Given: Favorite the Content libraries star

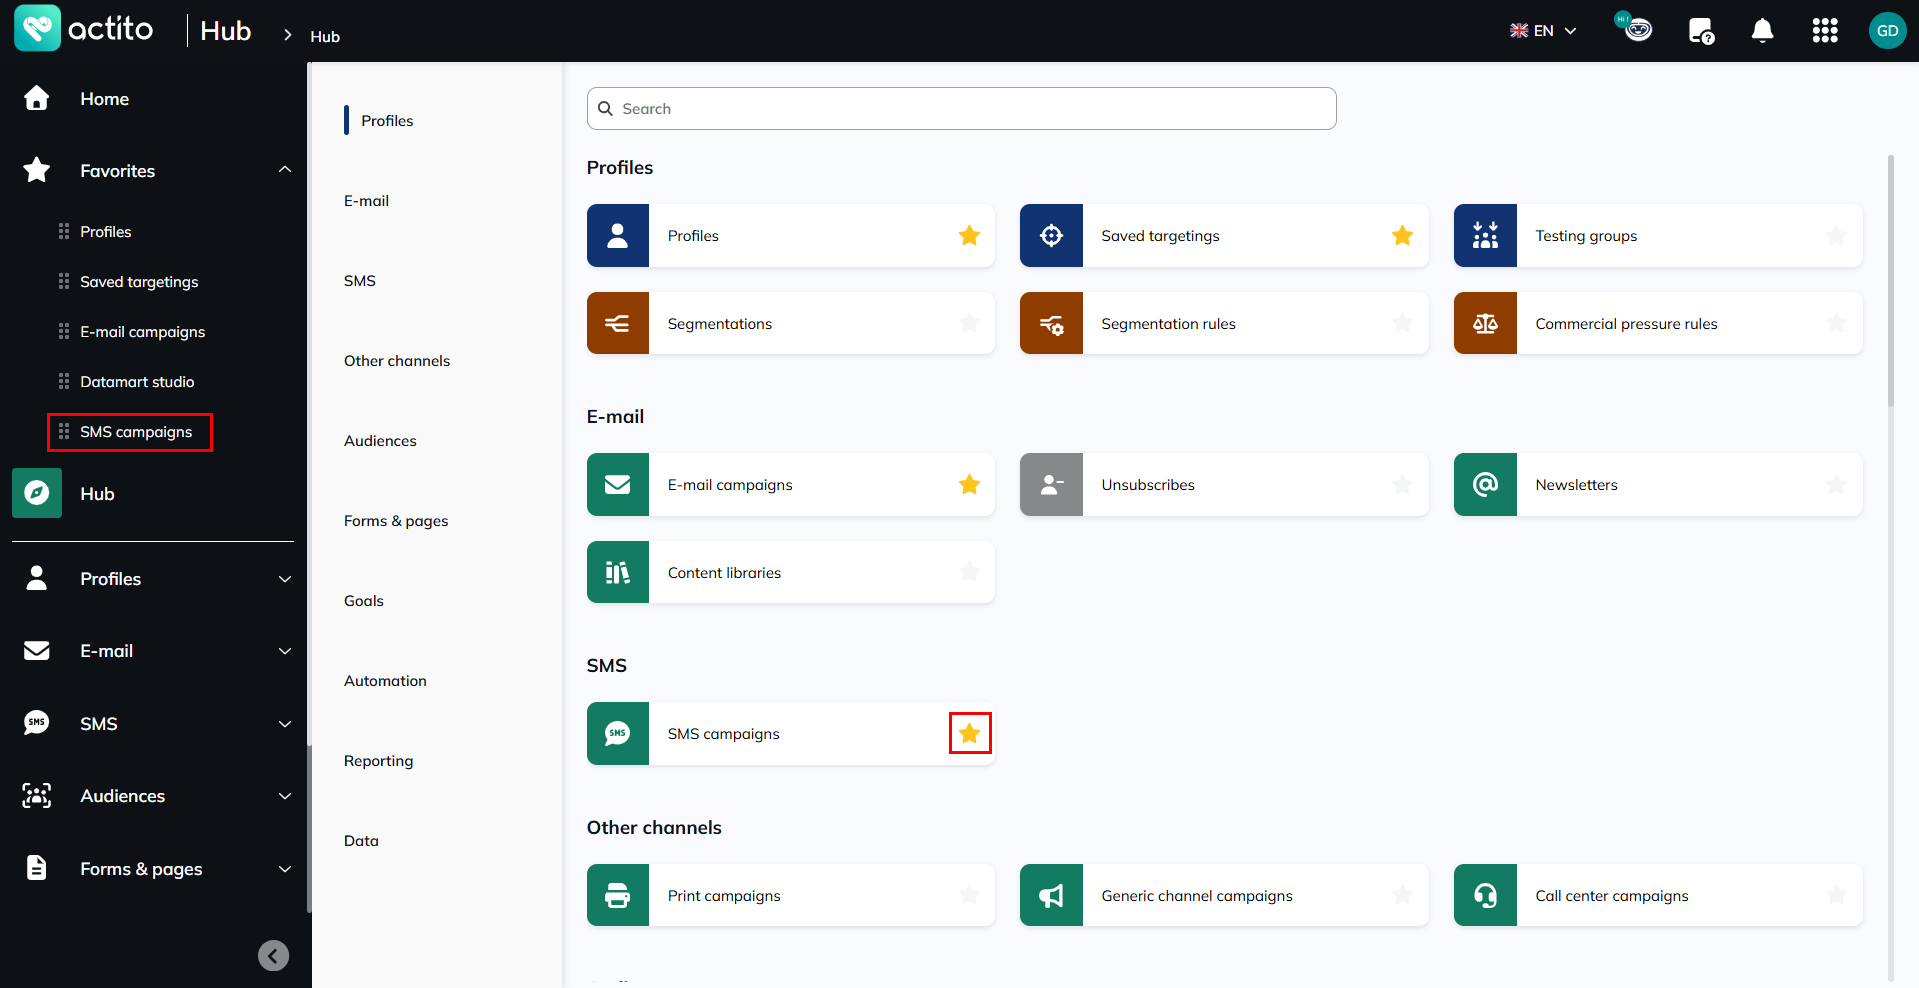Looking at the screenshot, I should click(969, 572).
